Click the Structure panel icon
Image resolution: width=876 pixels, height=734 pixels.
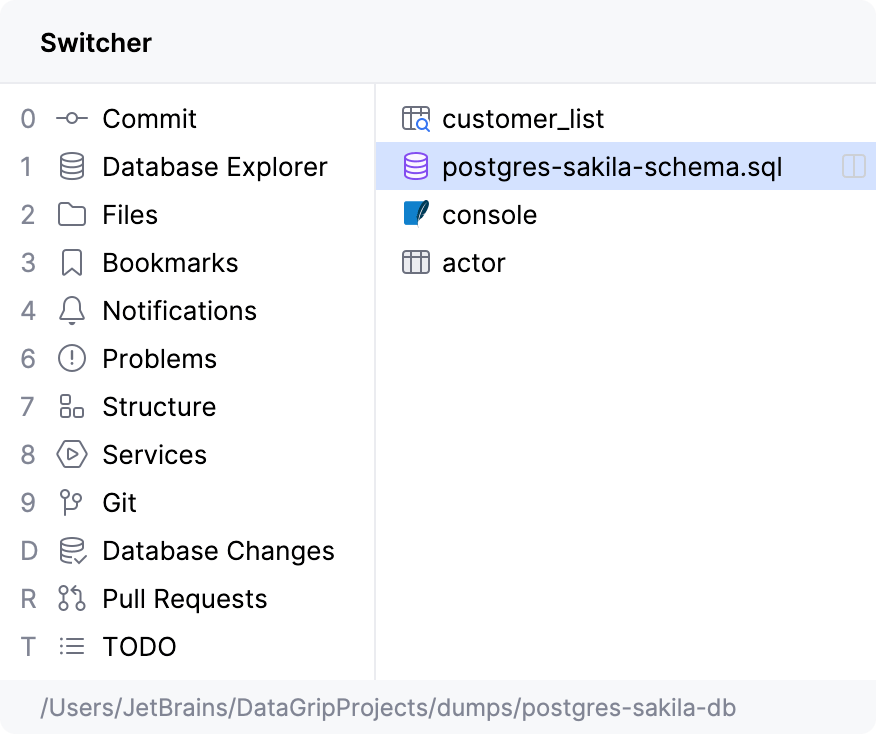coord(72,407)
